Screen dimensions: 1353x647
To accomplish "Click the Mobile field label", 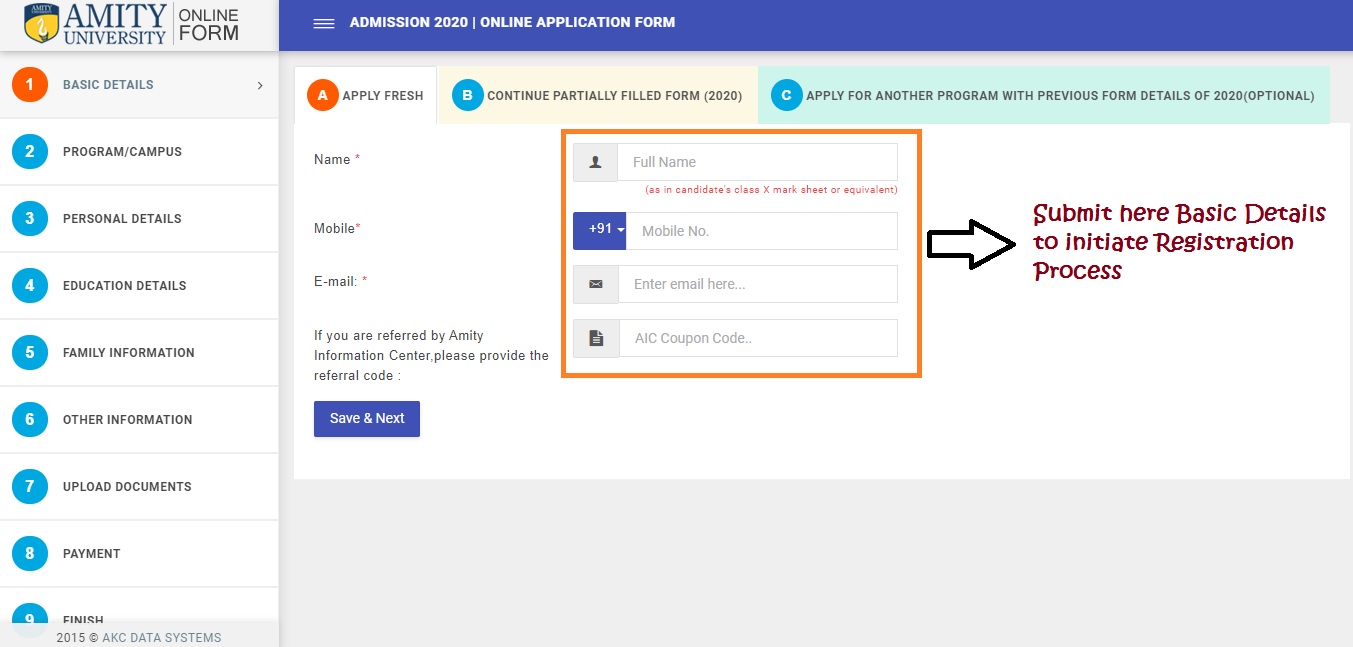I will pos(337,228).
